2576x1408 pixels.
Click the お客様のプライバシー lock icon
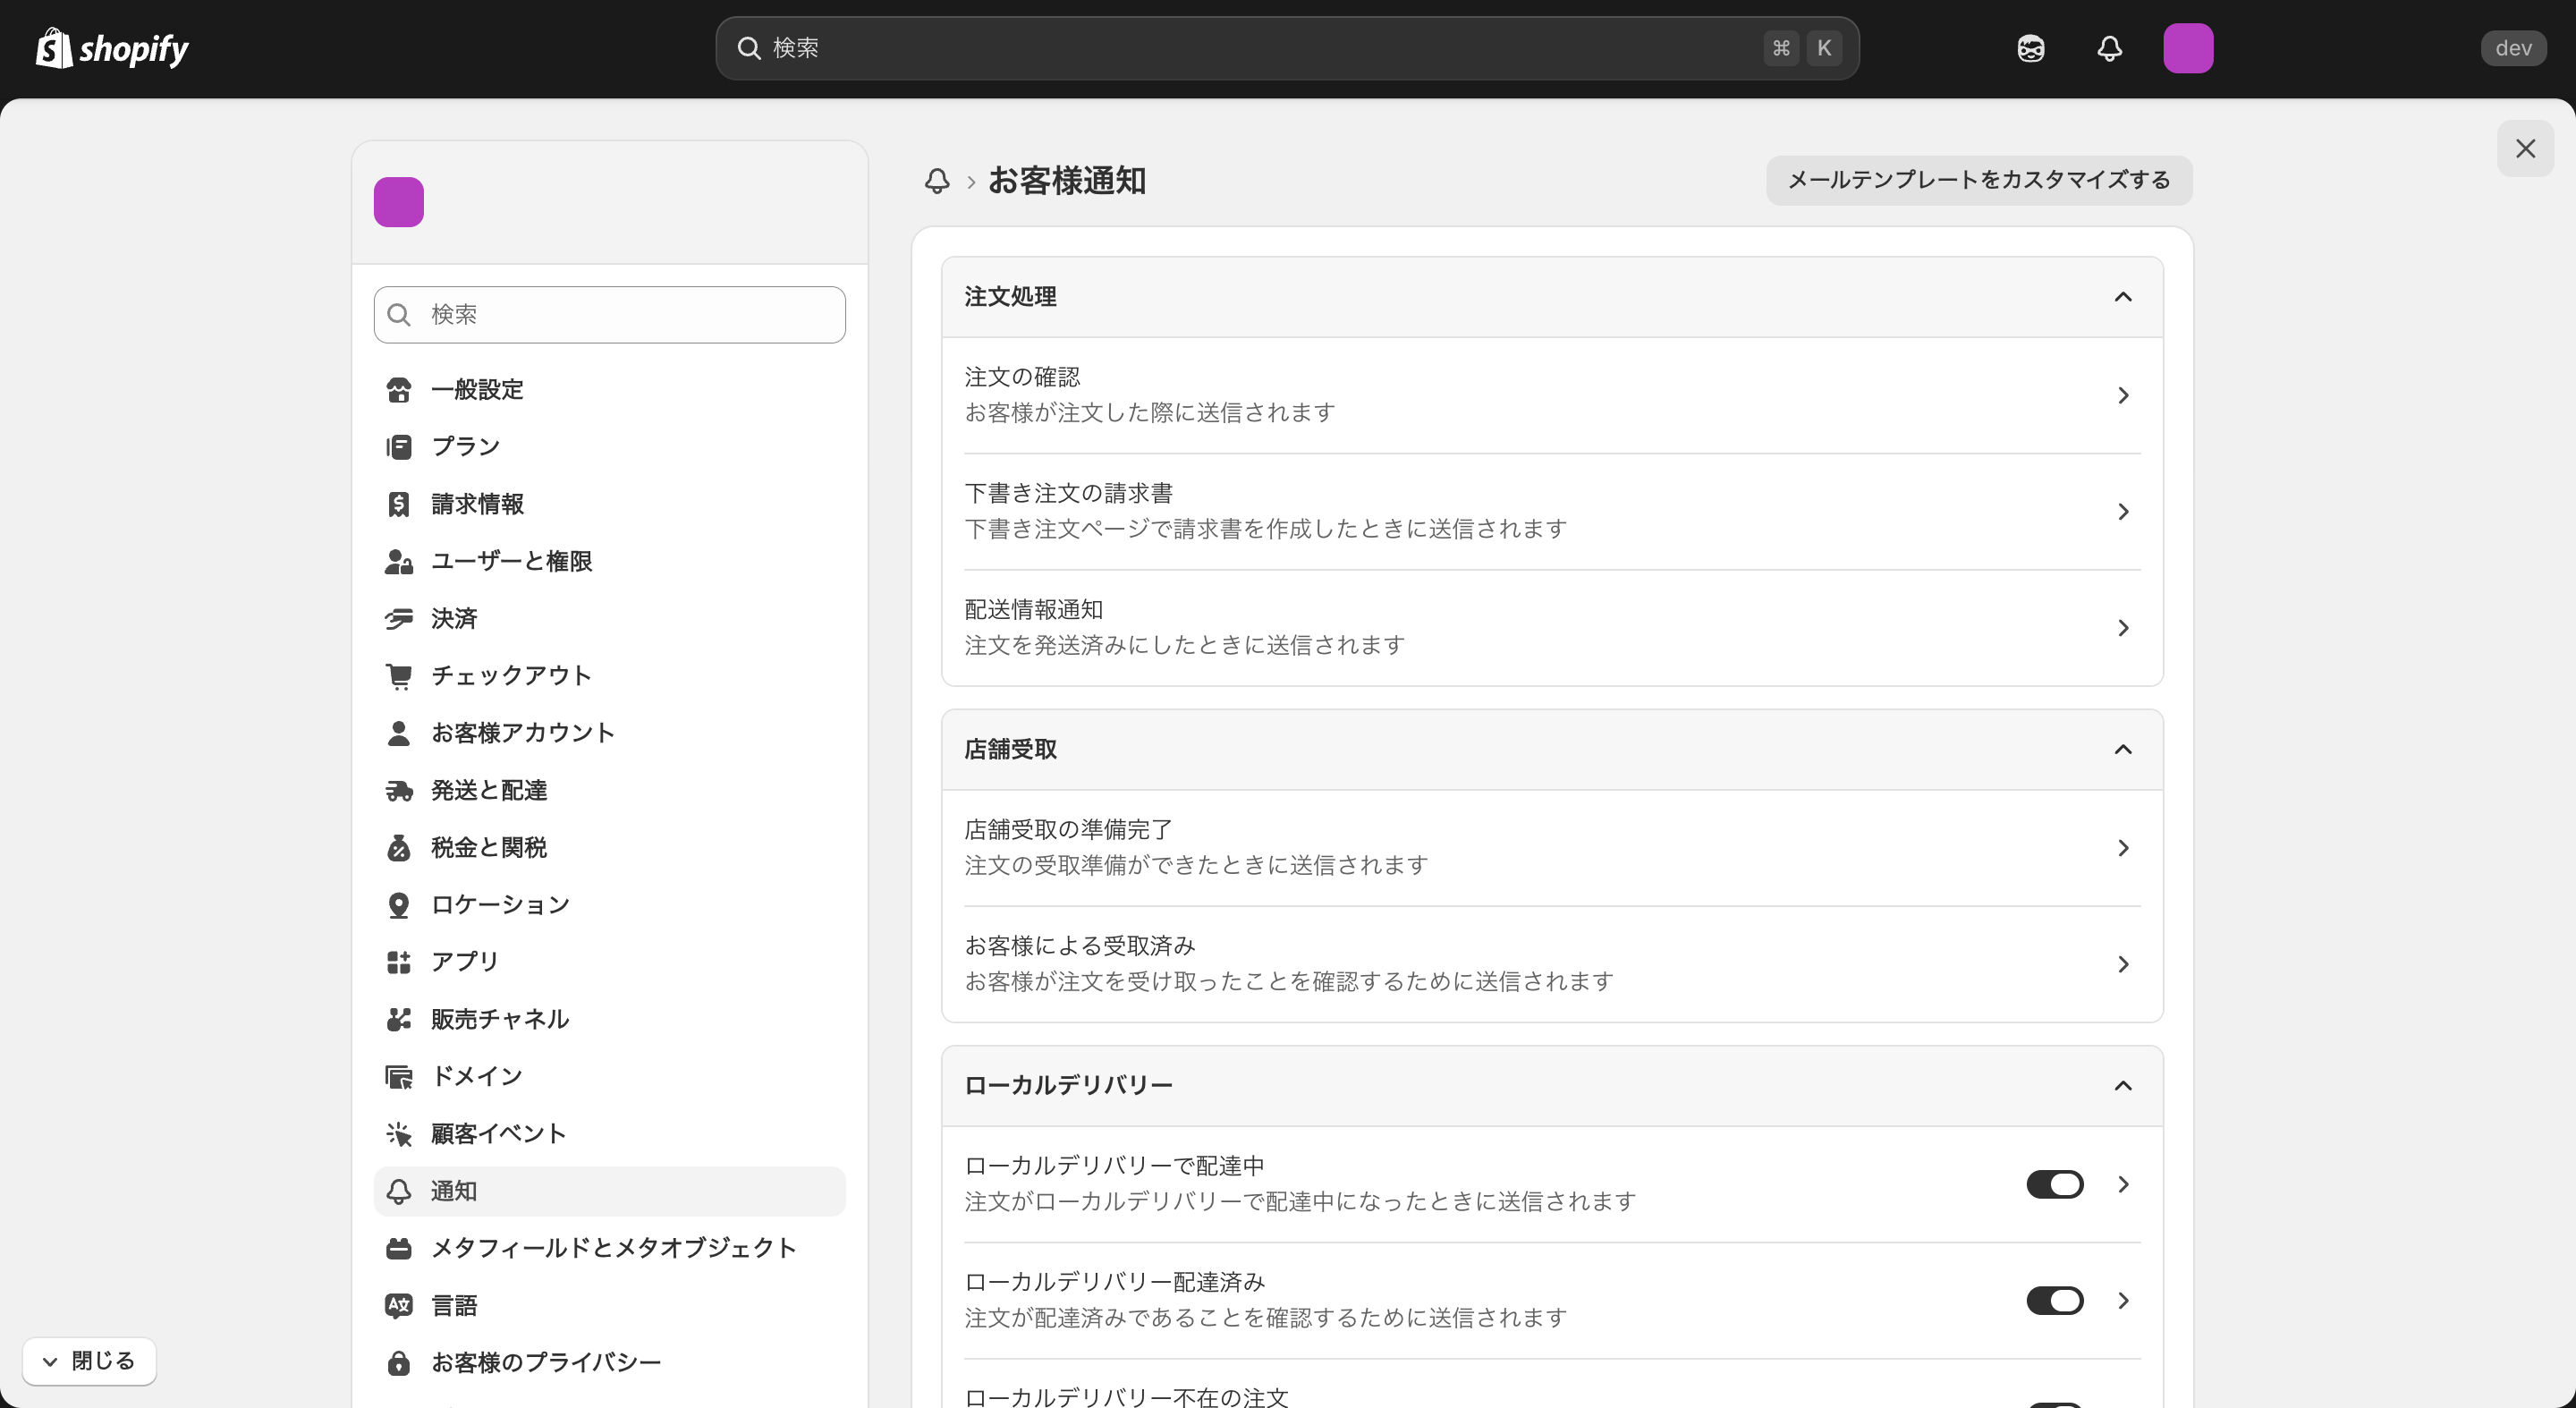399,1362
